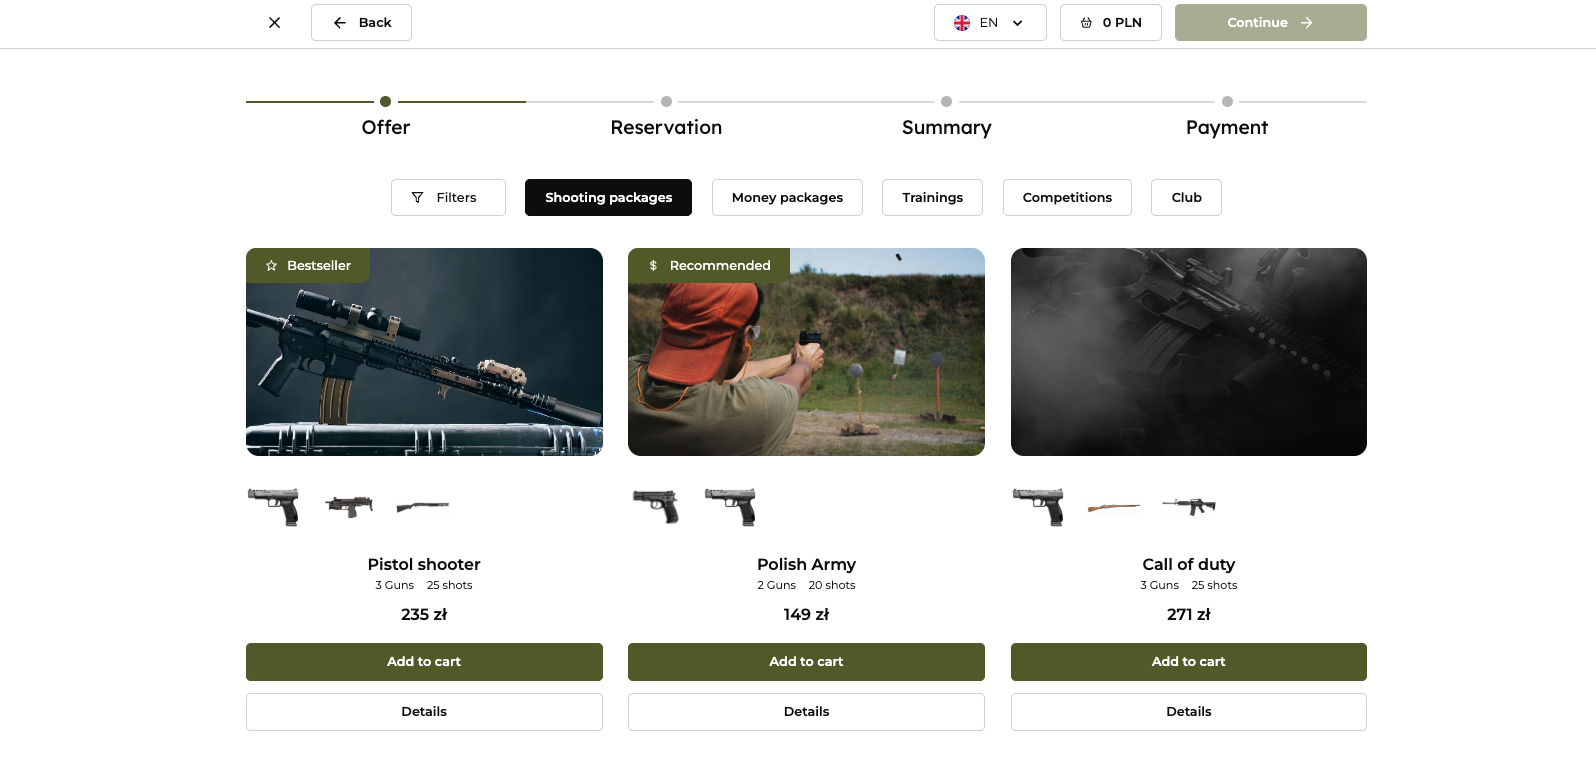The height and width of the screenshot is (781, 1596).
Task: Open the Competitions tab
Action: click(1067, 198)
